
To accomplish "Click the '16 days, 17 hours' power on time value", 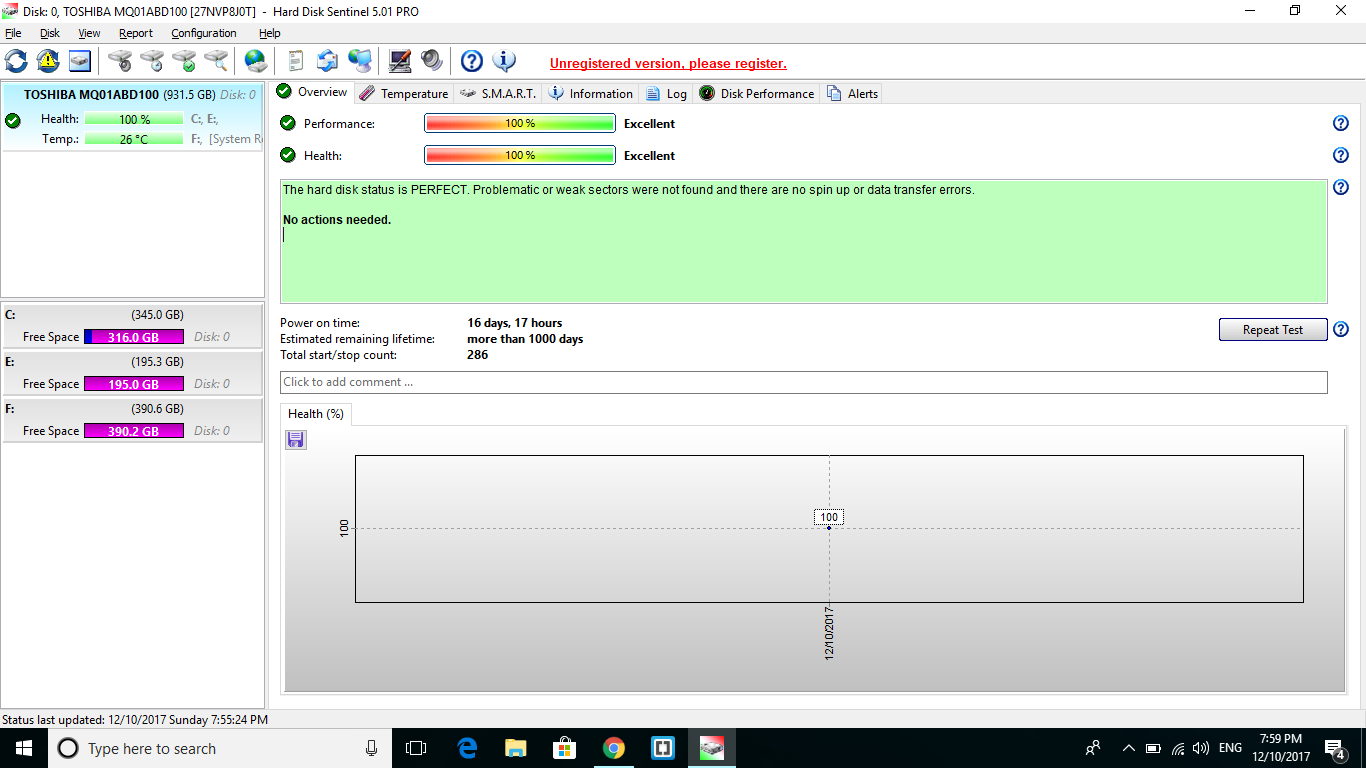I will point(515,323).
